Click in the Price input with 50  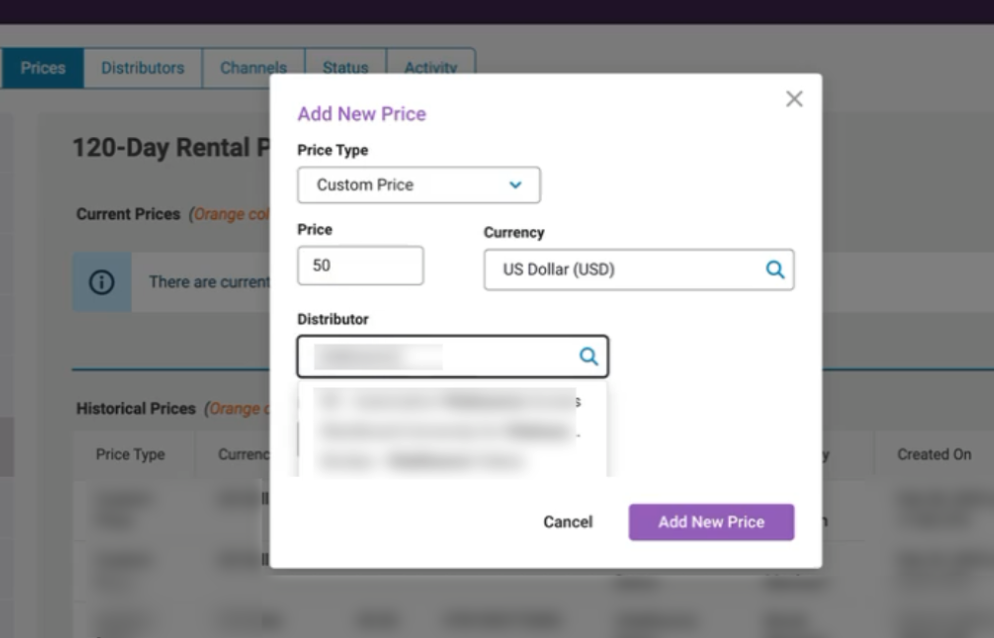(360, 266)
